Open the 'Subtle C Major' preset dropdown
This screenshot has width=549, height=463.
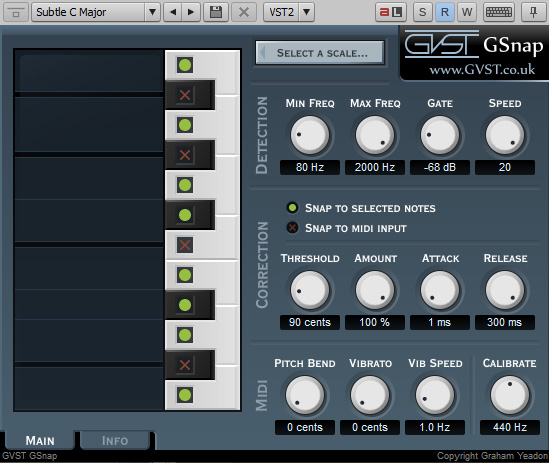click(88, 13)
